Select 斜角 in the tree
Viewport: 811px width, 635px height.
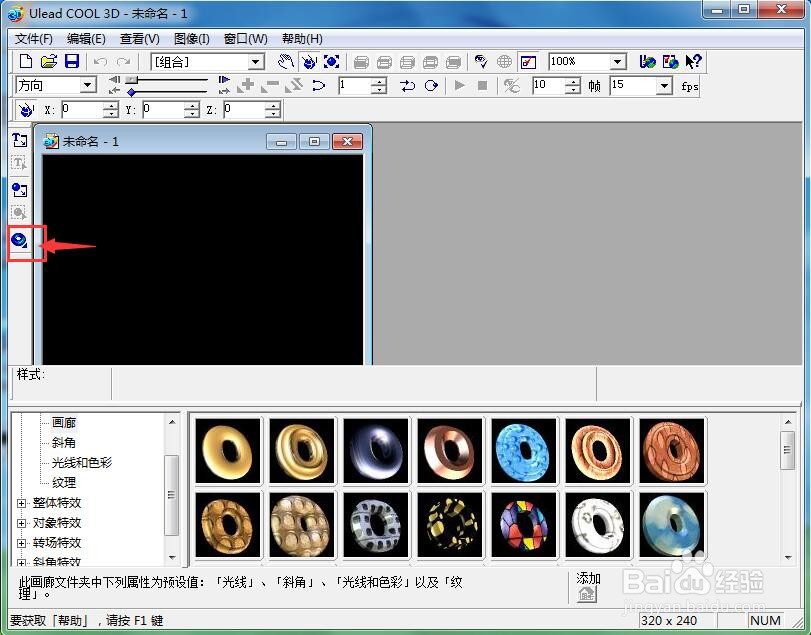64,443
